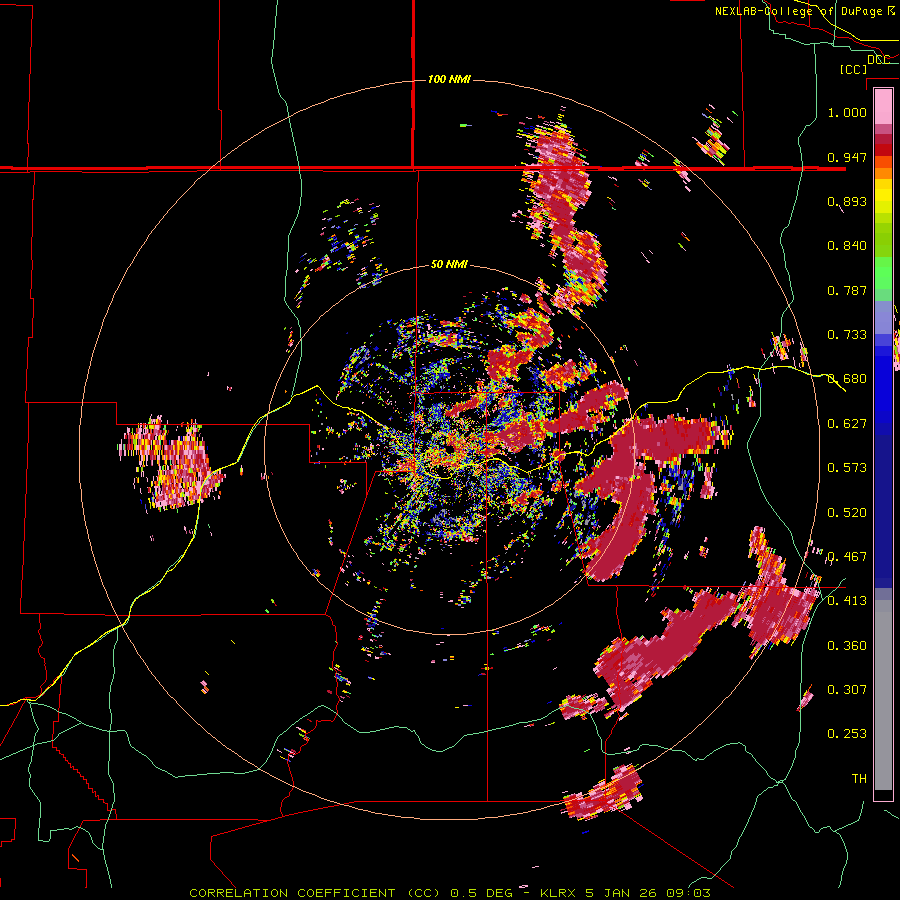
Task: Click the 50 NMI range ring label
Action: [x=449, y=264]
